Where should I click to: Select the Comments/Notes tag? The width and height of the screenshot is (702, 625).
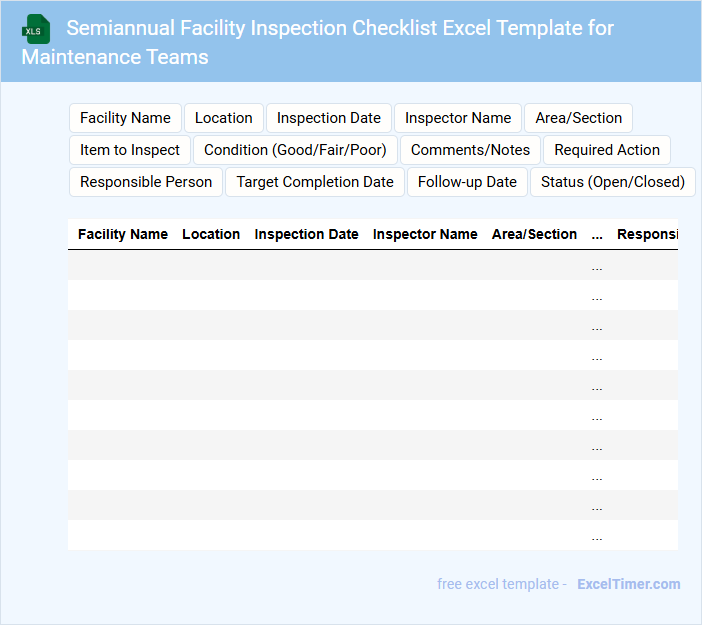470,150
